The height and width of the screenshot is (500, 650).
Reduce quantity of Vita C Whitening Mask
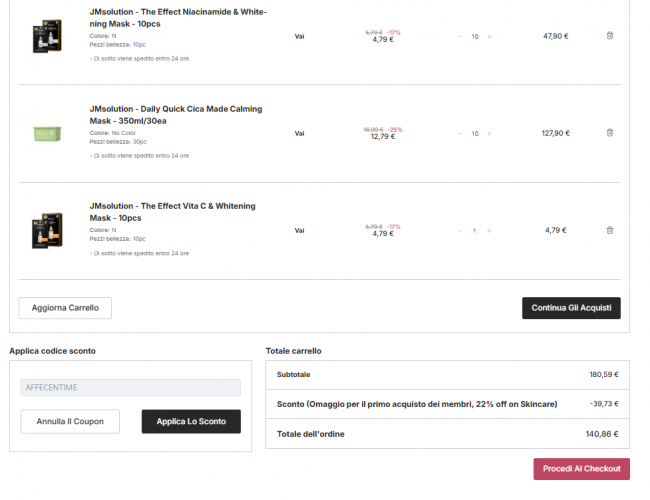(x=460, y=230)
